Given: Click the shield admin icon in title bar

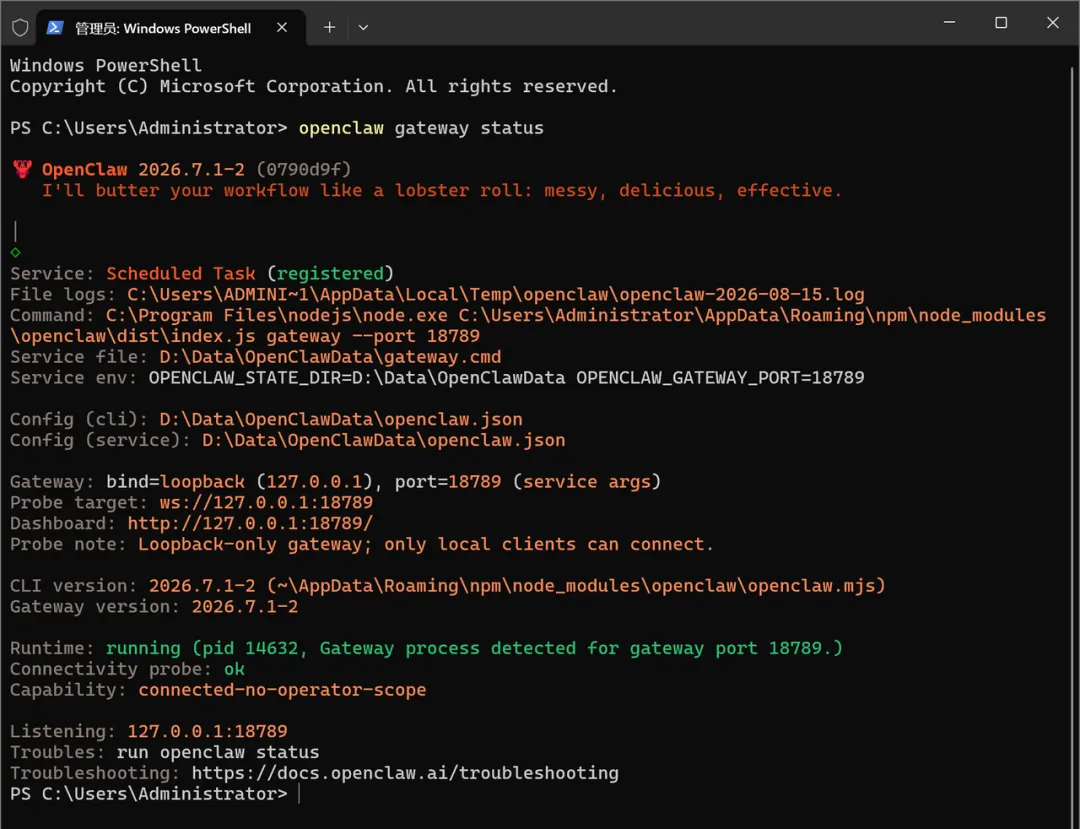Looking at the screenshot, I should pyautogui.click(x=20, y=28).
